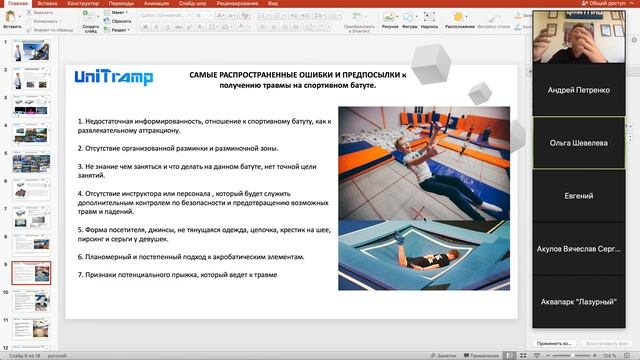Toggle underline formatting
The height and width of the screenshot is (360, 640).
pyautogui.click(x=167, y=27)
